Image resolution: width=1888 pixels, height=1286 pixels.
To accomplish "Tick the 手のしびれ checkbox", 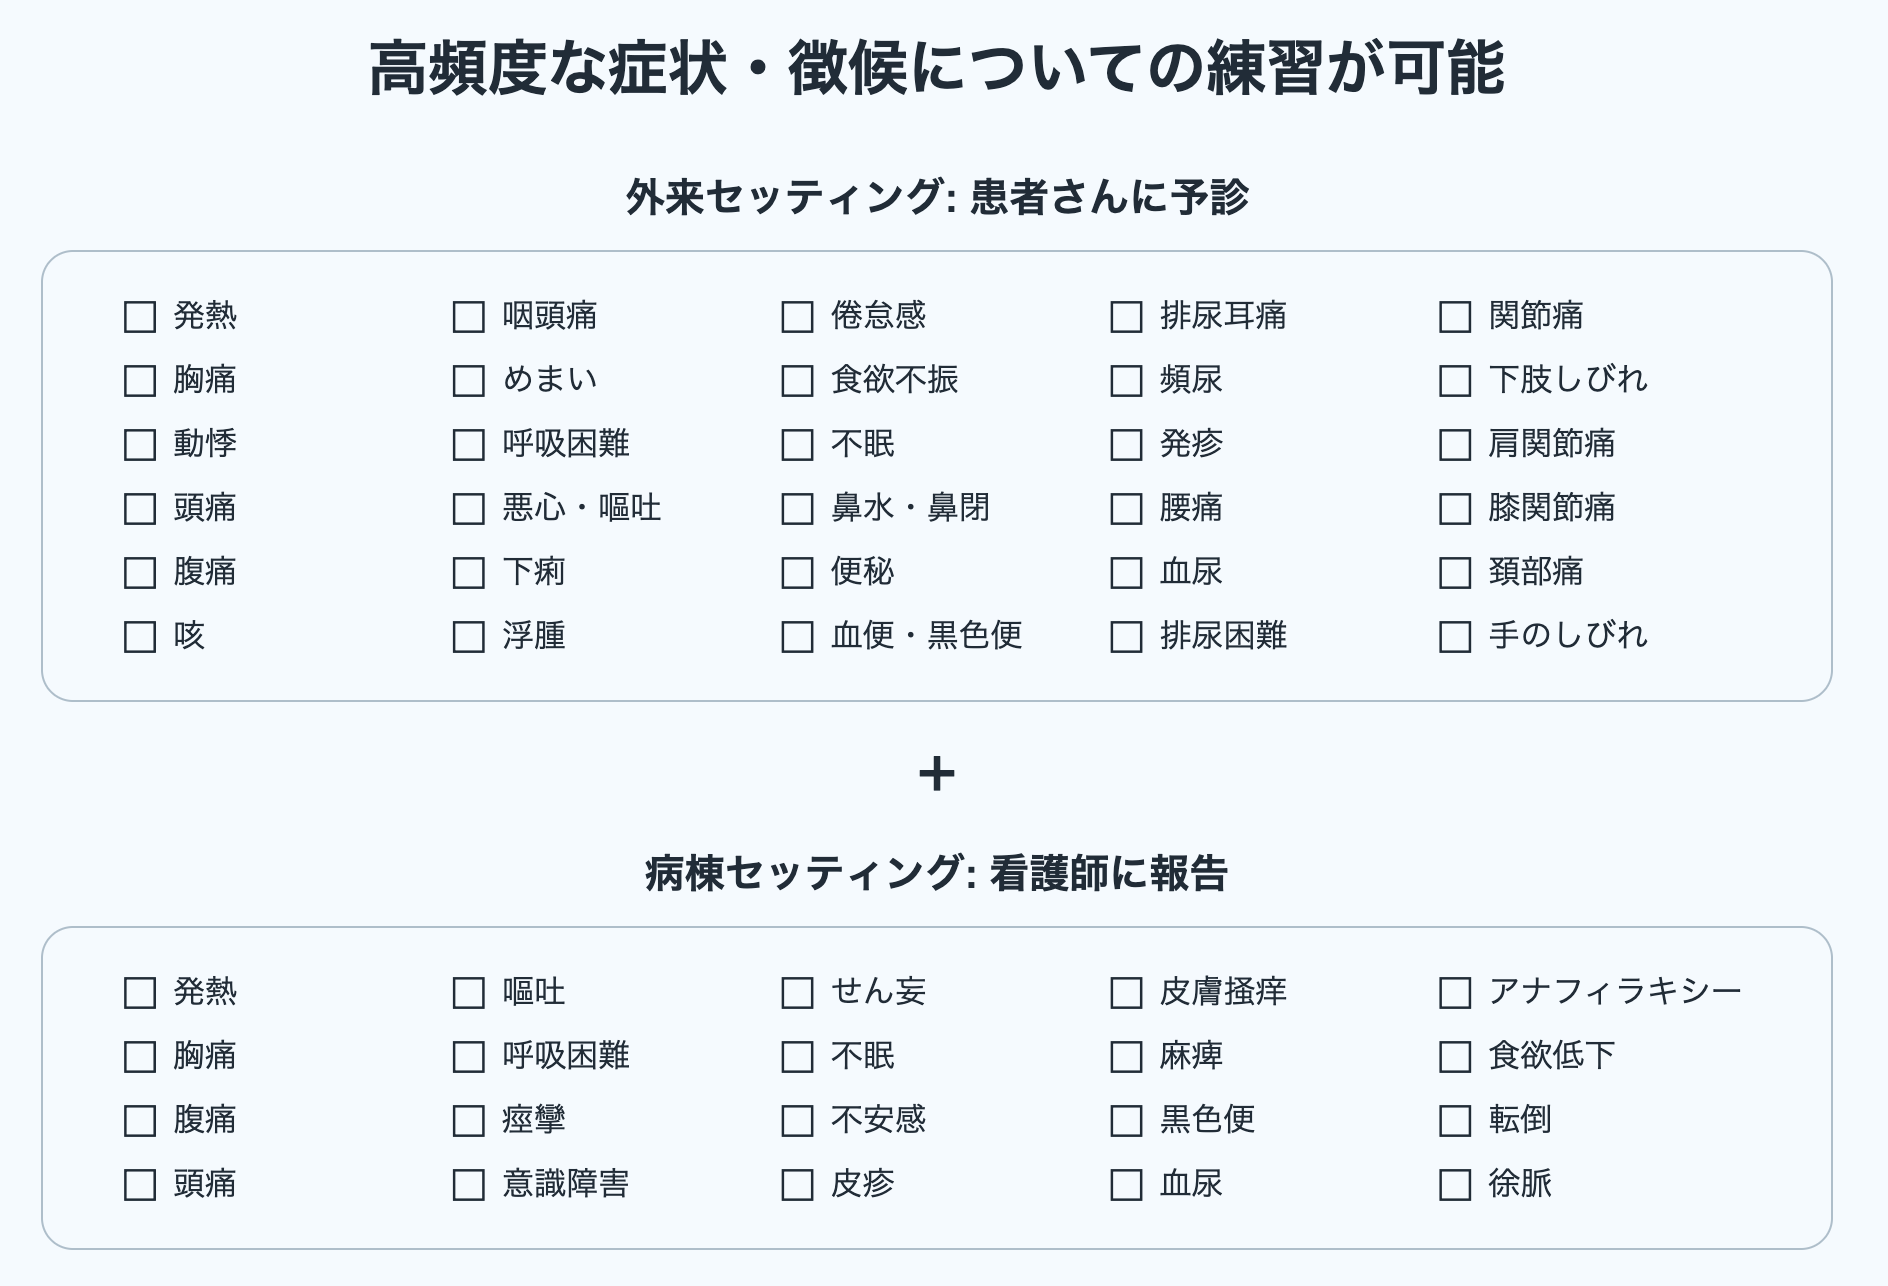I will point(1455,637).
